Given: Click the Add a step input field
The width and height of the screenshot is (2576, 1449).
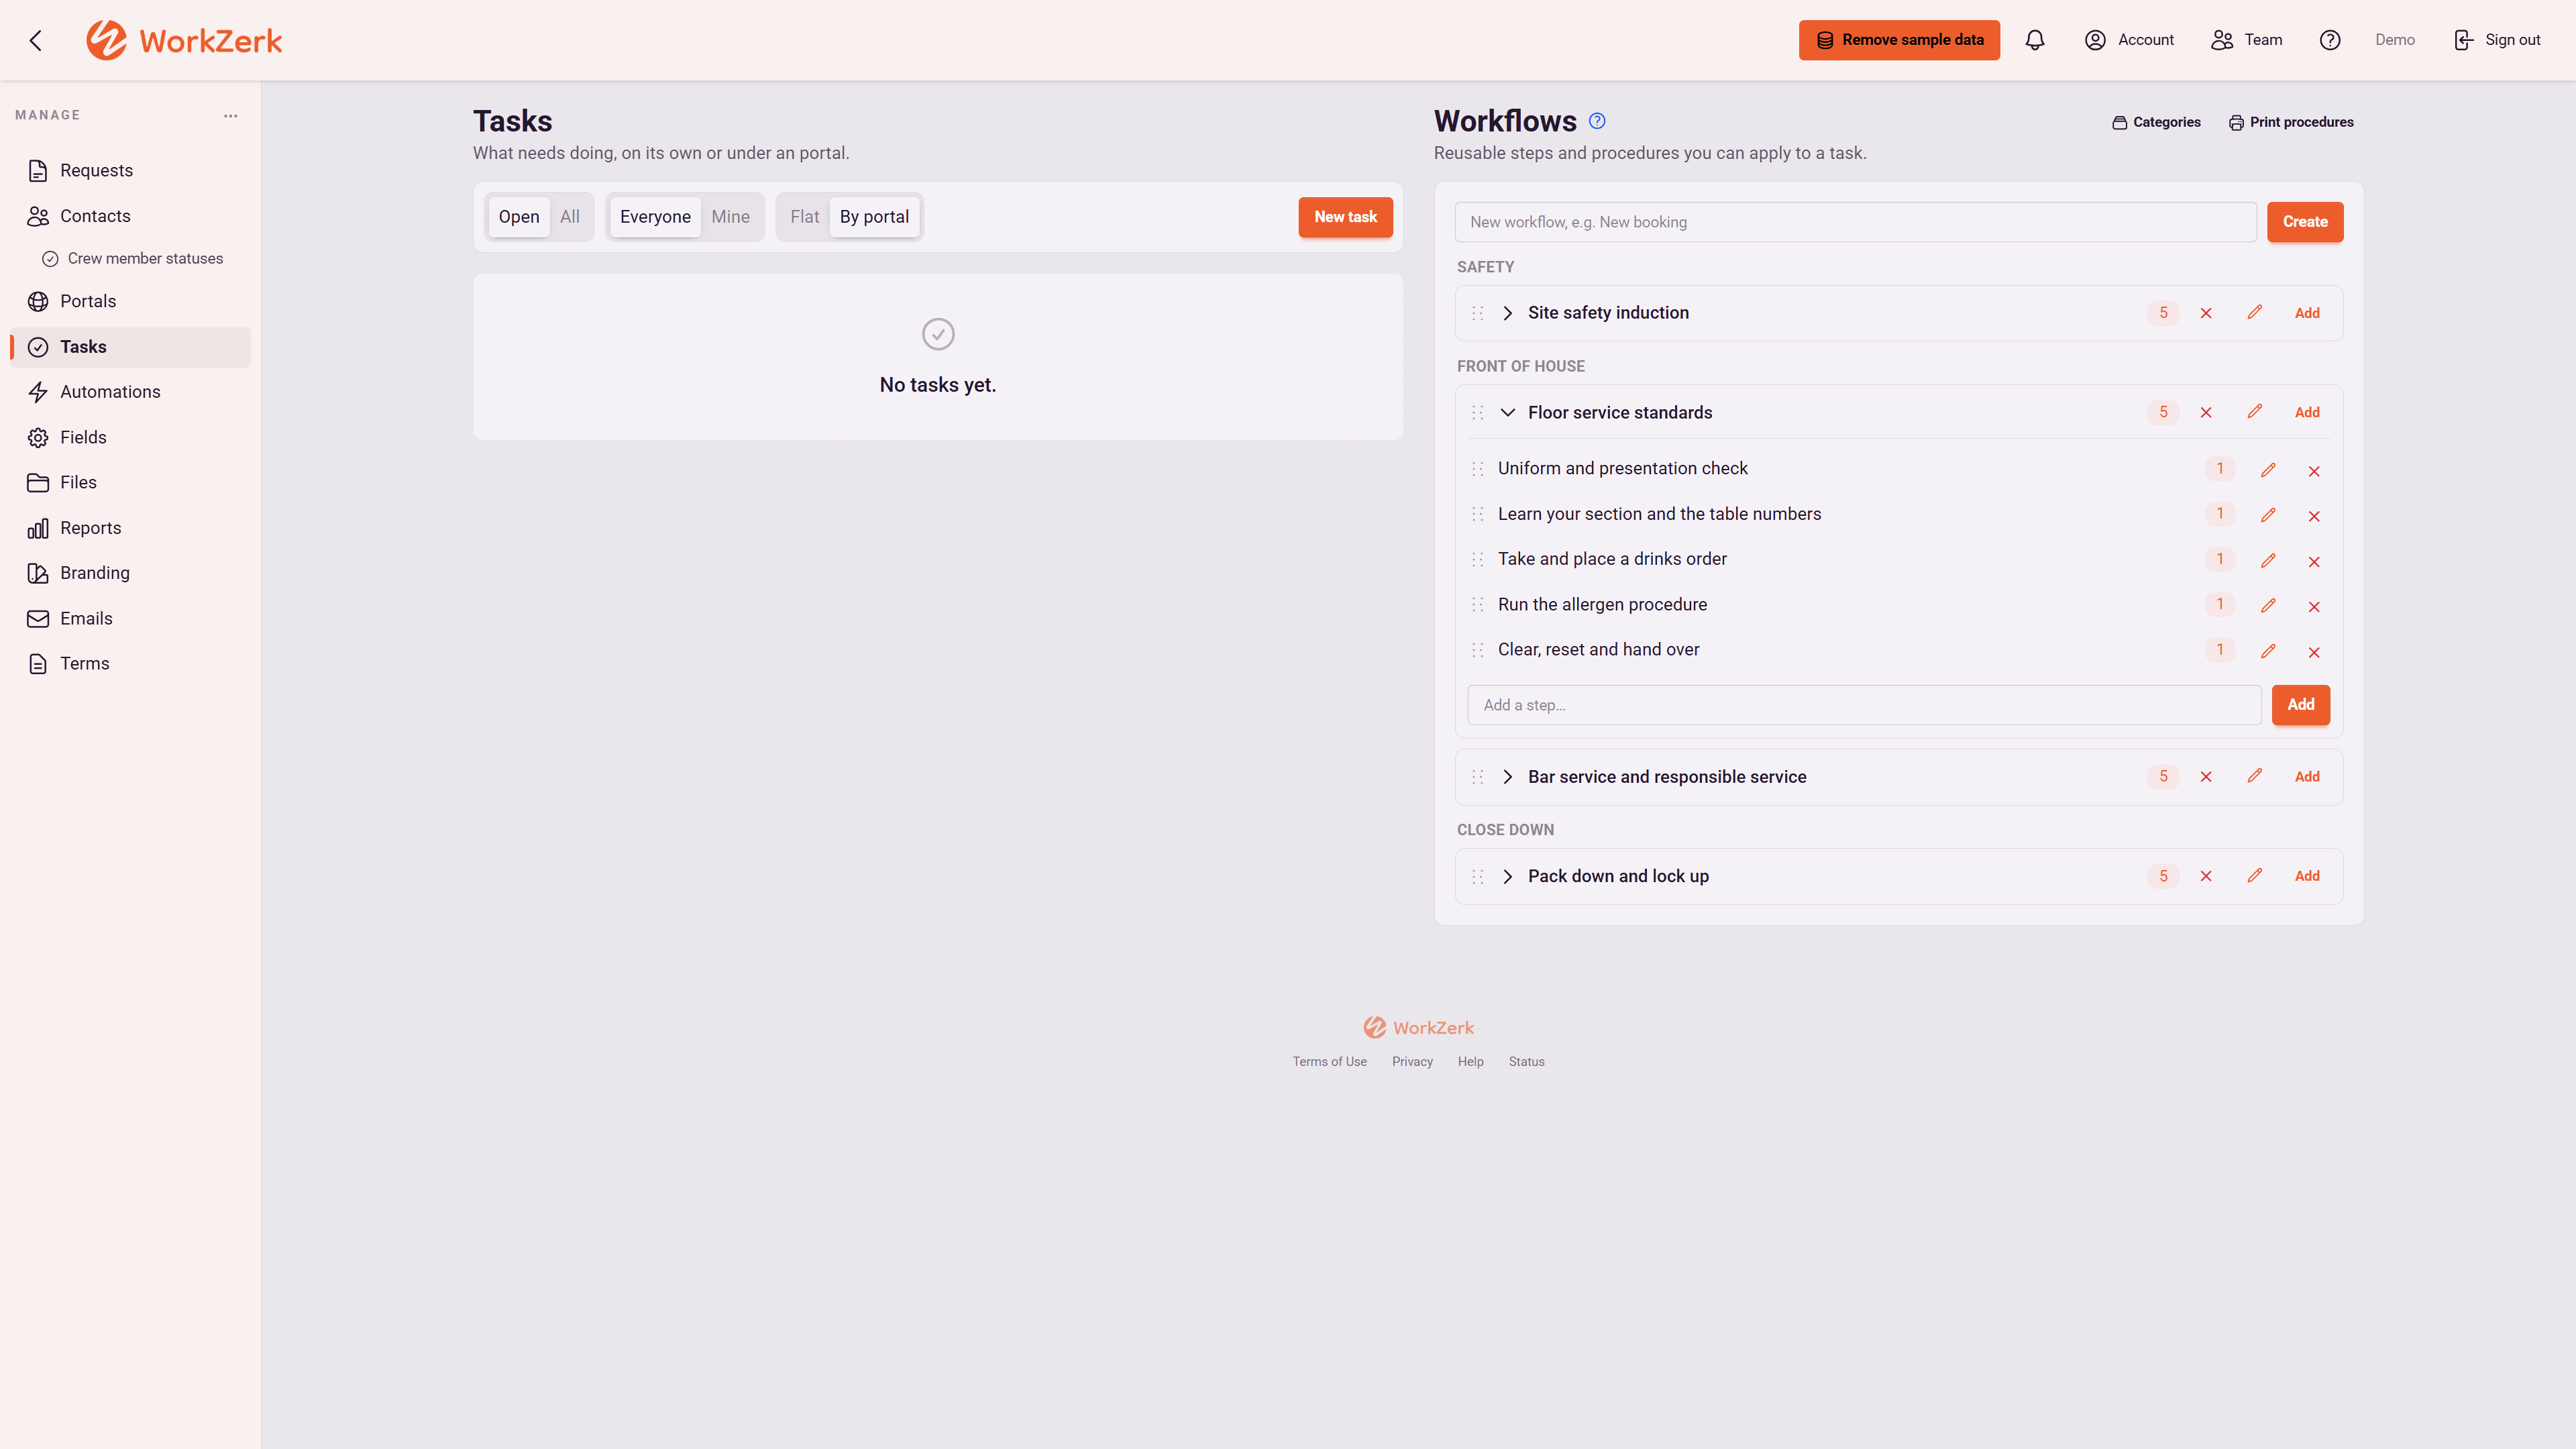Looking at the screenshot, I should click(x=1864, y=705).
